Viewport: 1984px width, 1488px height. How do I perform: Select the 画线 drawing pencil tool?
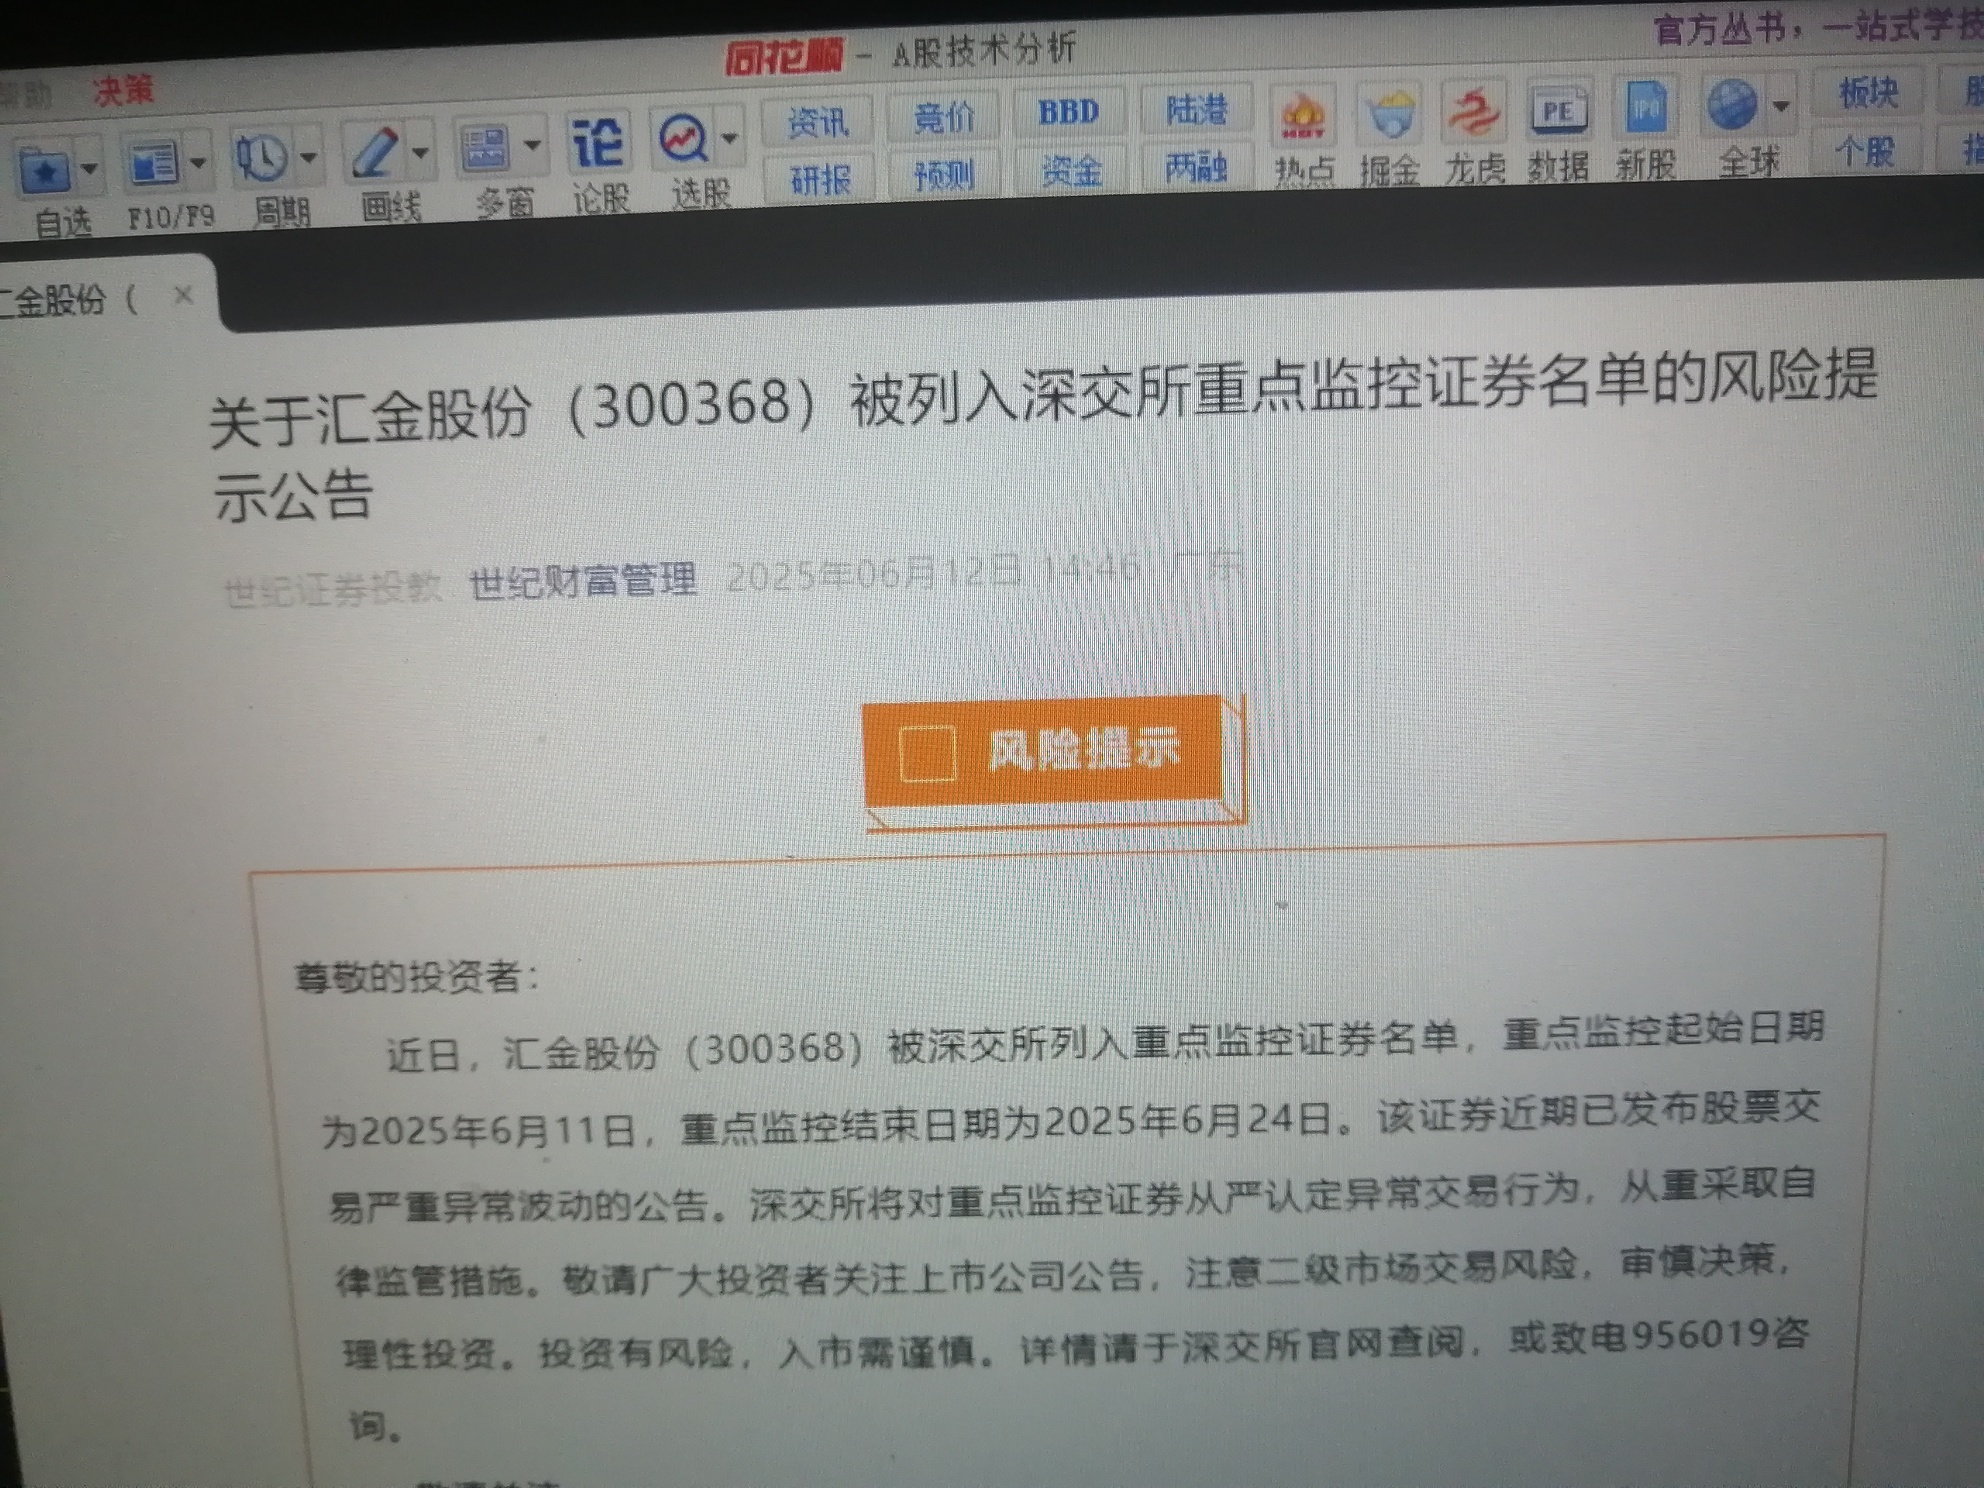[375, 152]
